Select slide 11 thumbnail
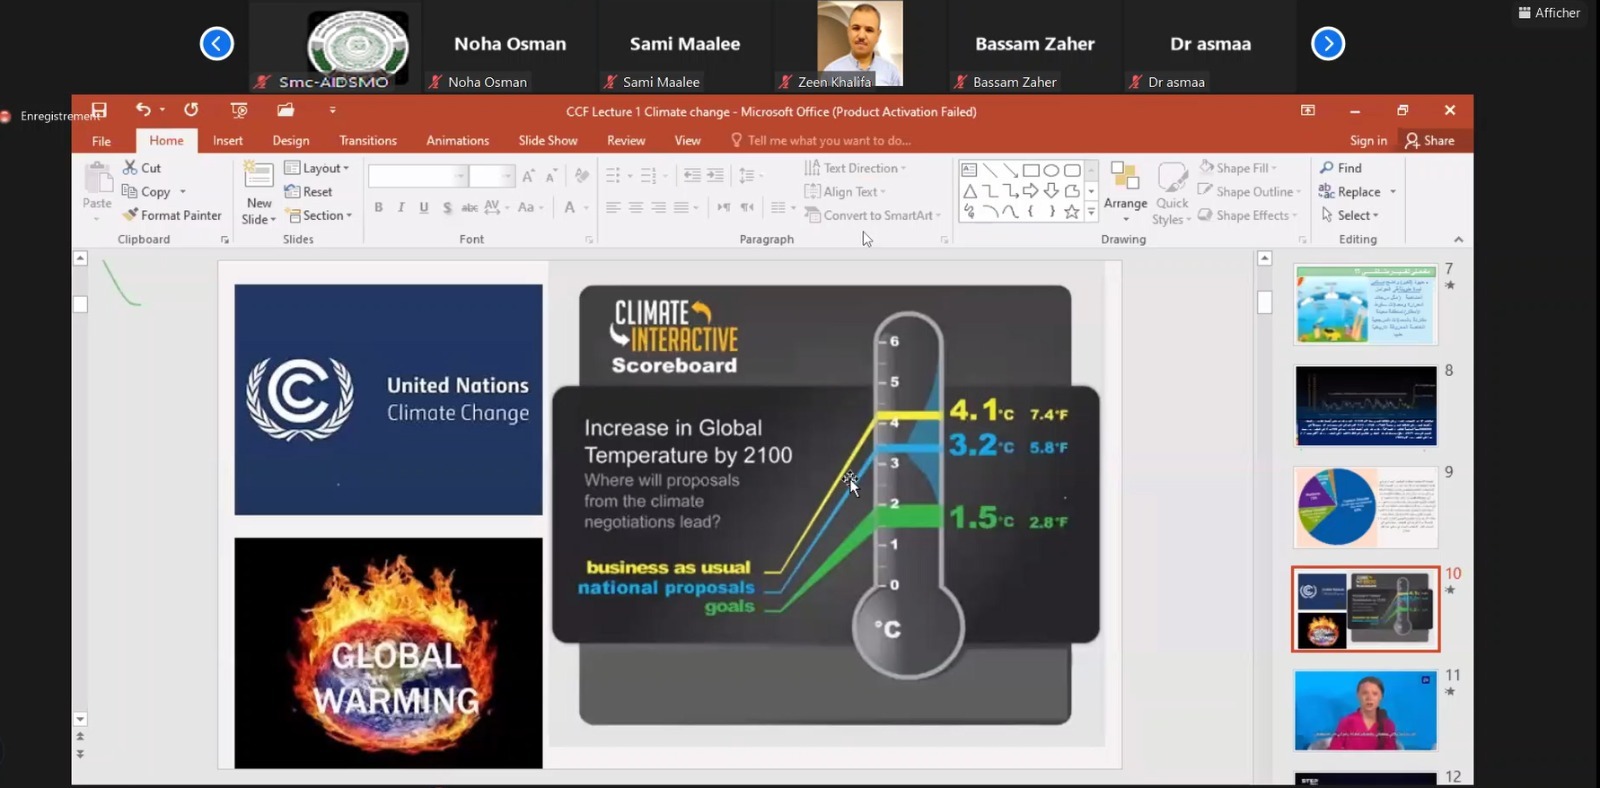1600x788 pixels. (x=1366, y=710)
